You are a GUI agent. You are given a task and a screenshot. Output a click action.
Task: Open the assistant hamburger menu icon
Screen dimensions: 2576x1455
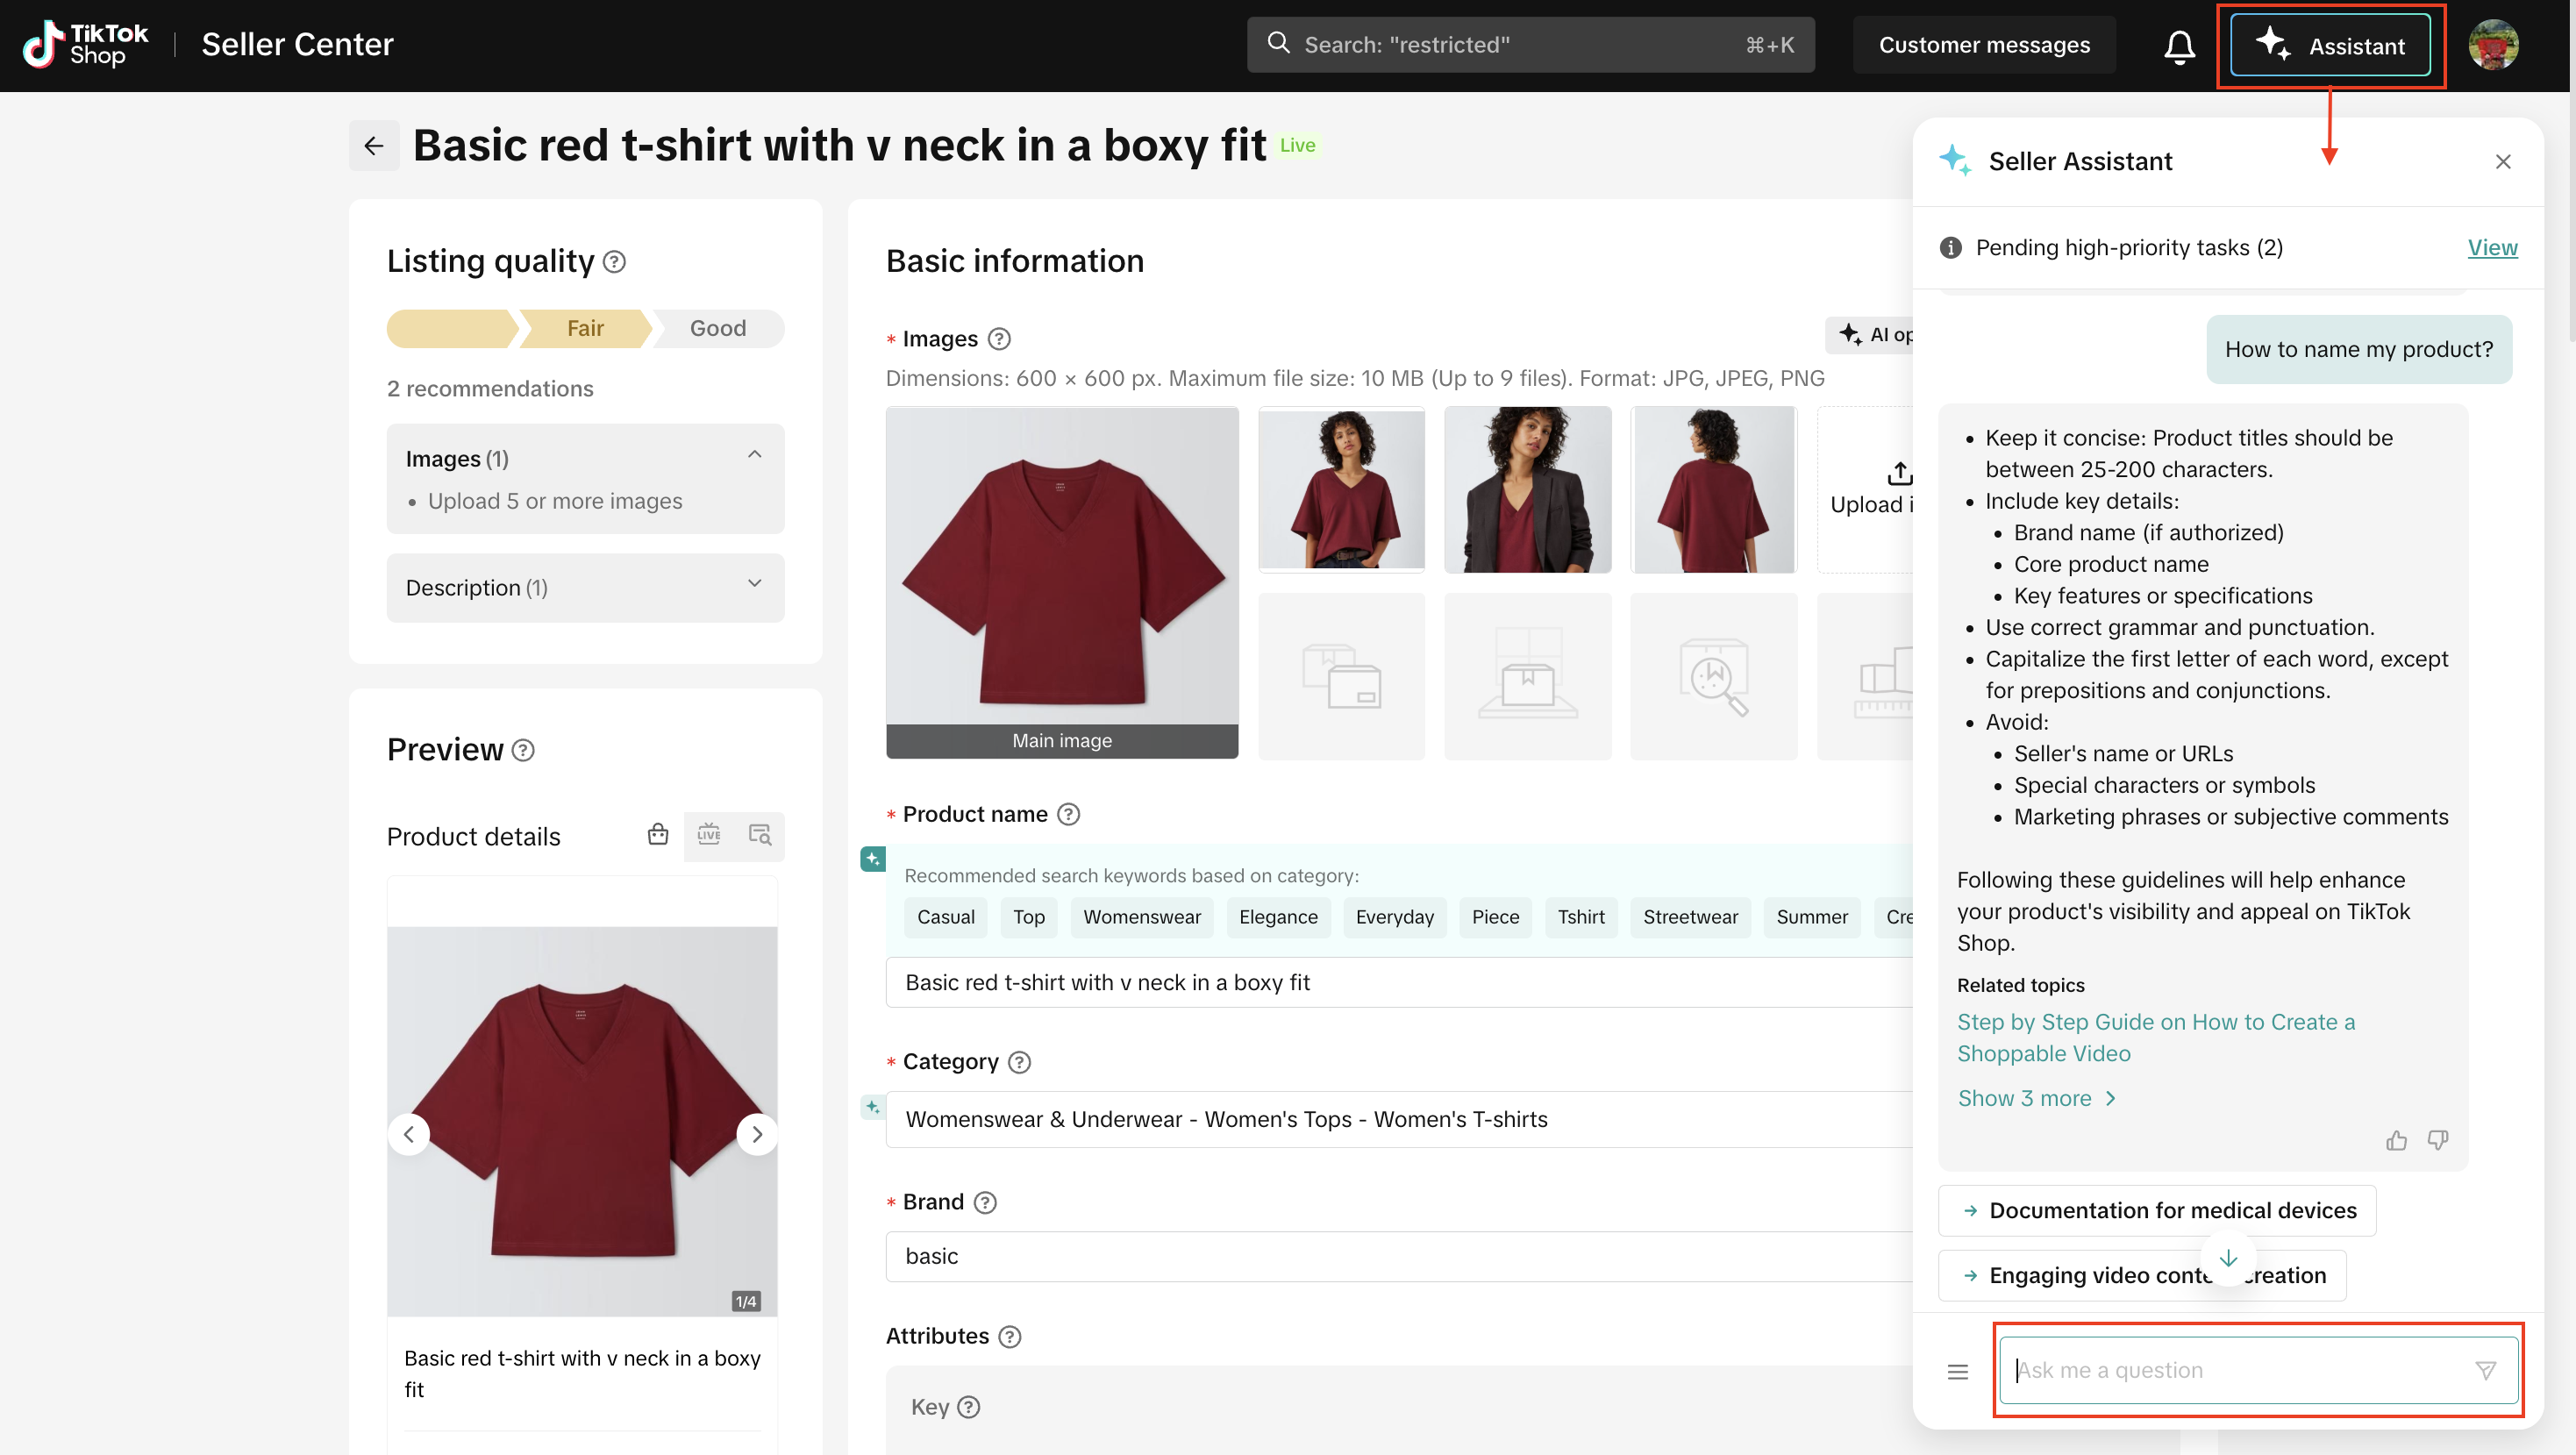click(1958, 1371)
